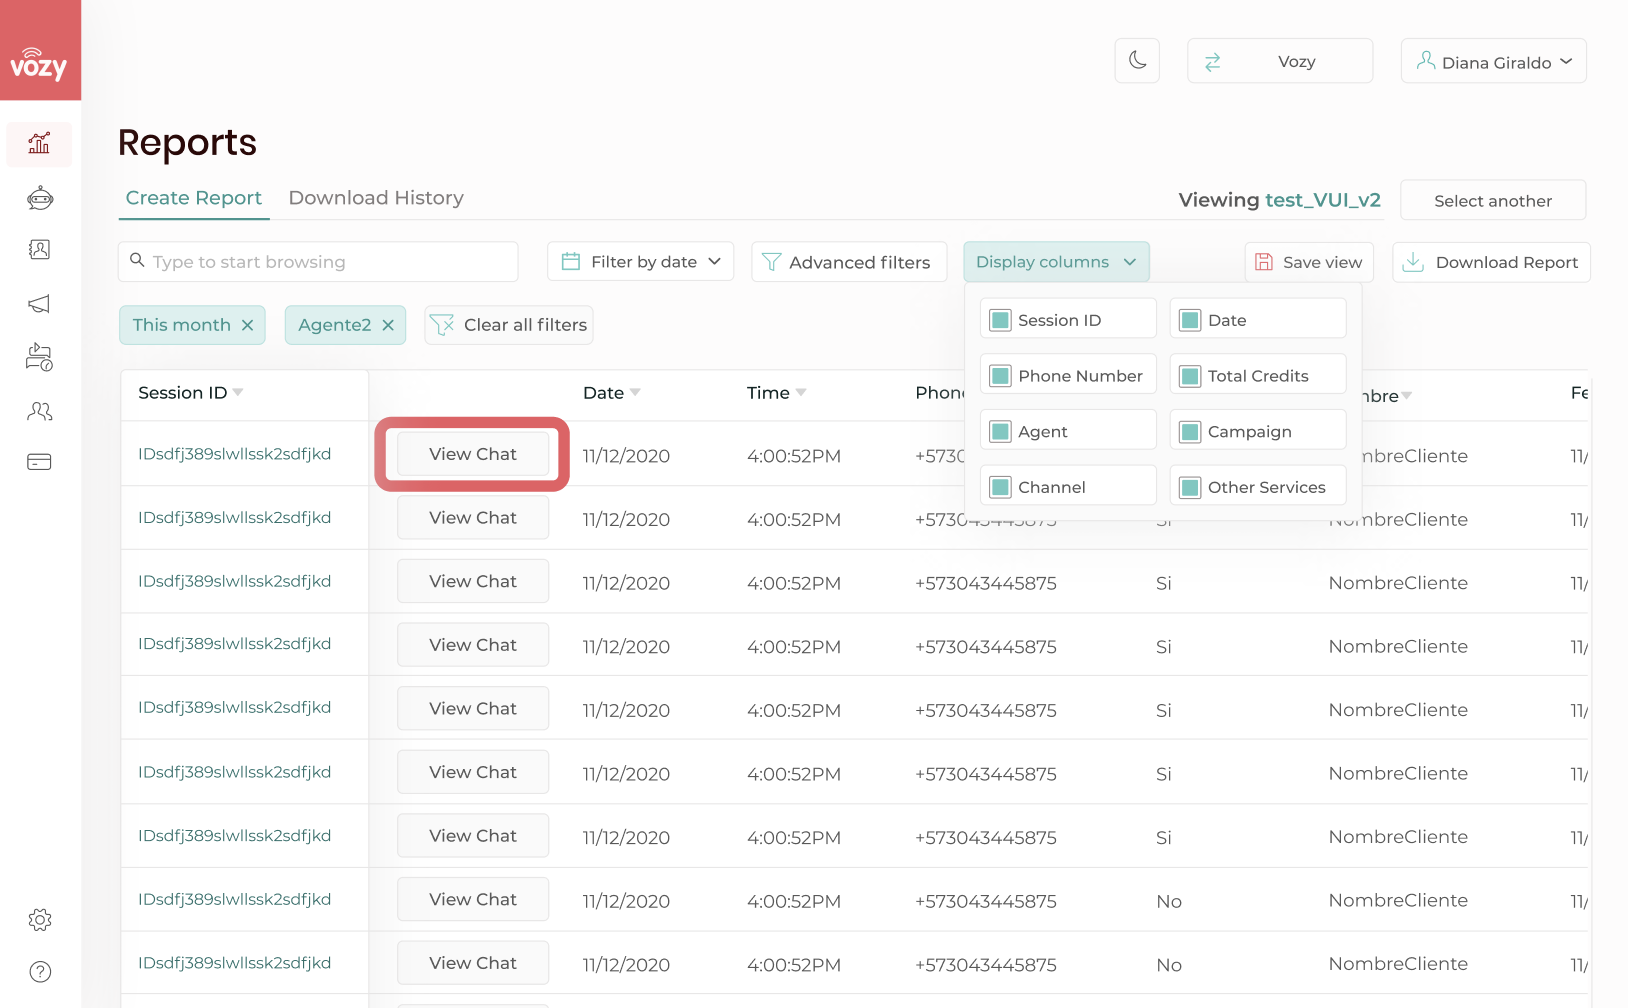This screenshot has width=1628, height=1008.
Task: Click the user profile icon by Diana Giraldo
Action: (x=1426, y=61)
